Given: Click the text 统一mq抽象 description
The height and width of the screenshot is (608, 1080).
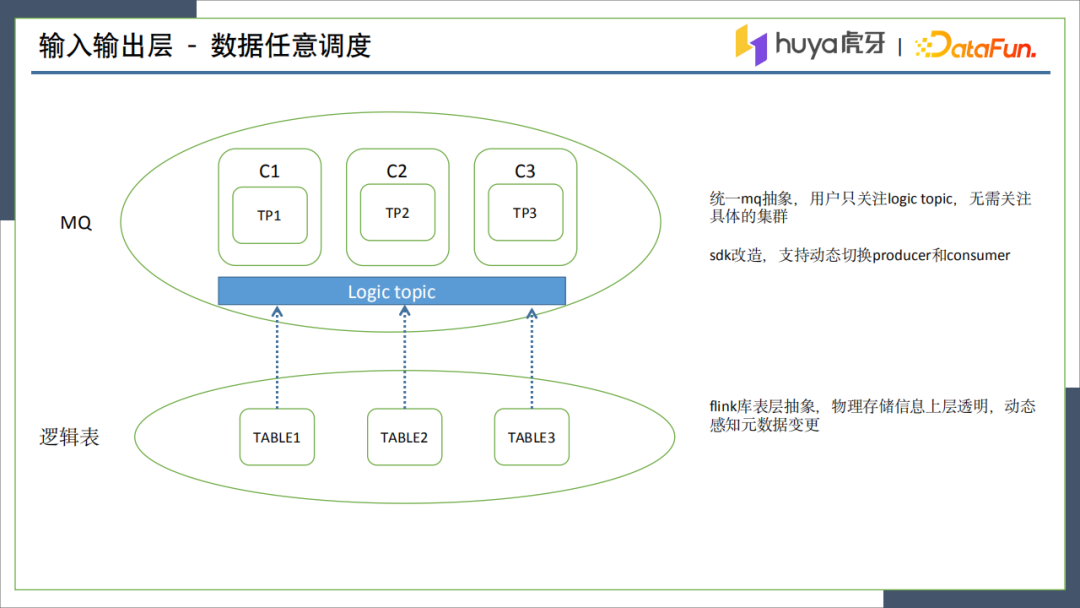Looking at the screenshot, I should point(870,207).
